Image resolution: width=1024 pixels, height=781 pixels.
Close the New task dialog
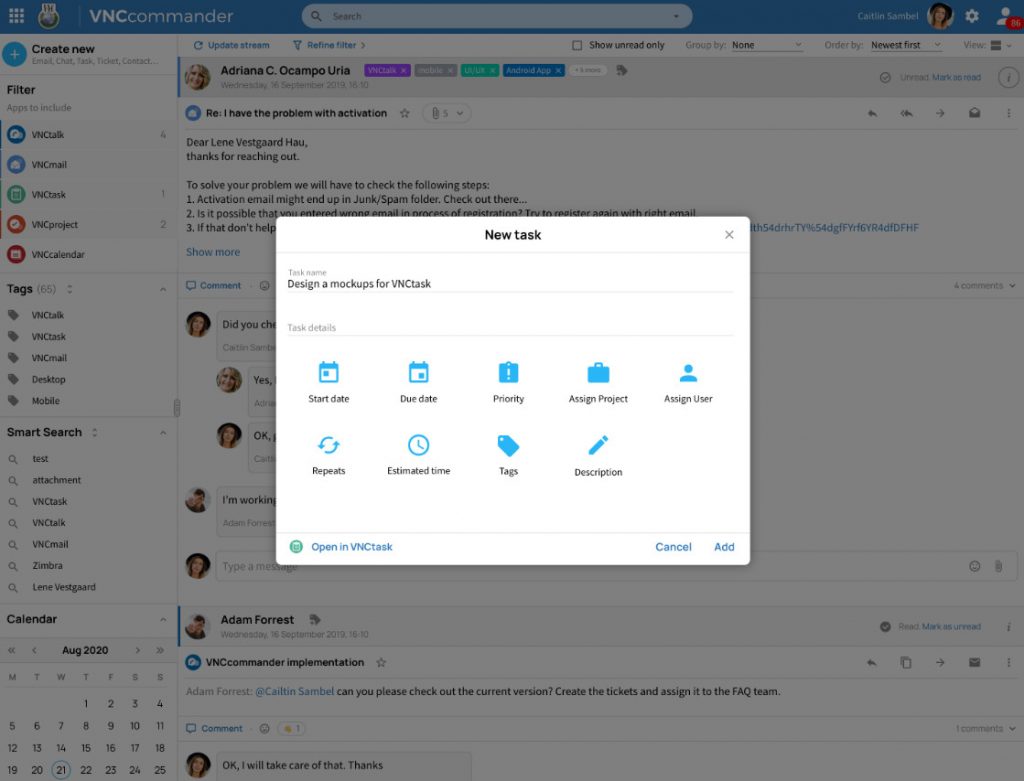pyautogui.click(x=729, y=234)
